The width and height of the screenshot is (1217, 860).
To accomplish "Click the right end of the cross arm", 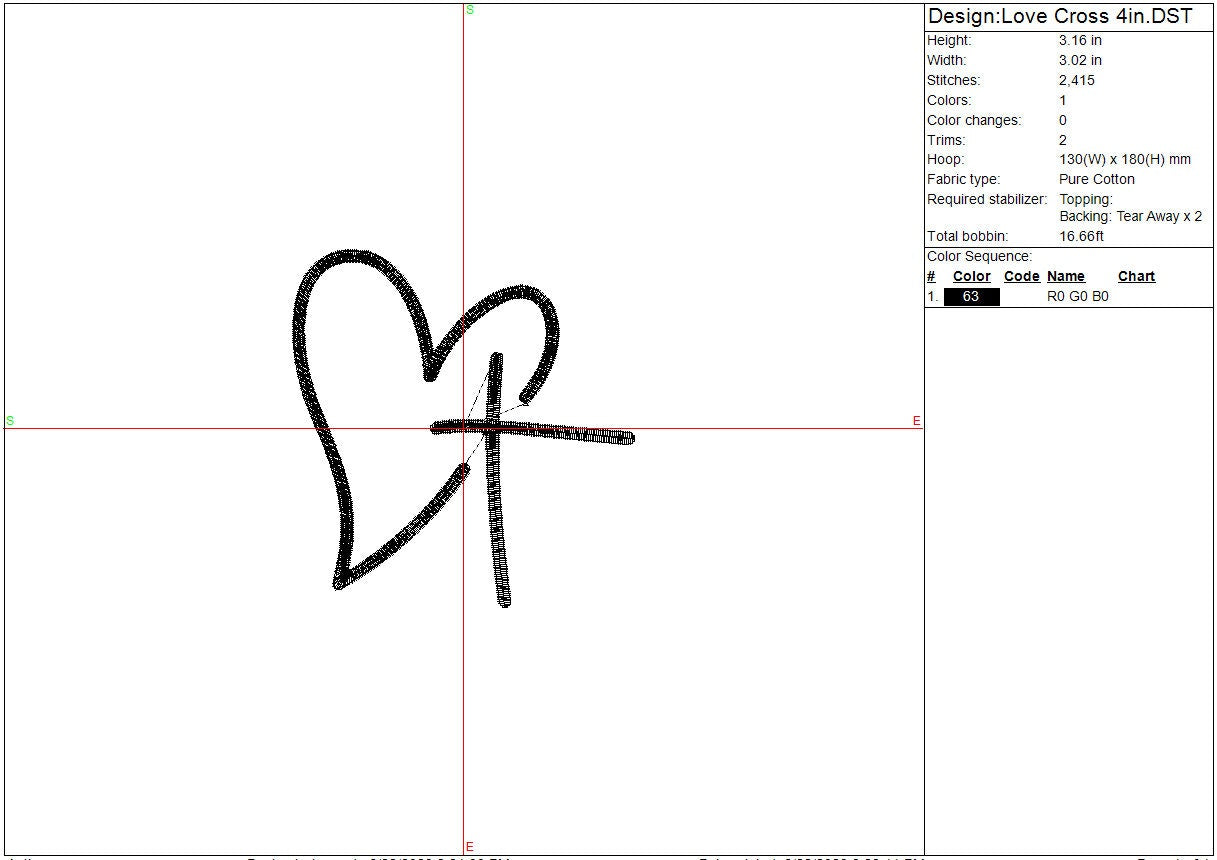I will (627, 437).
